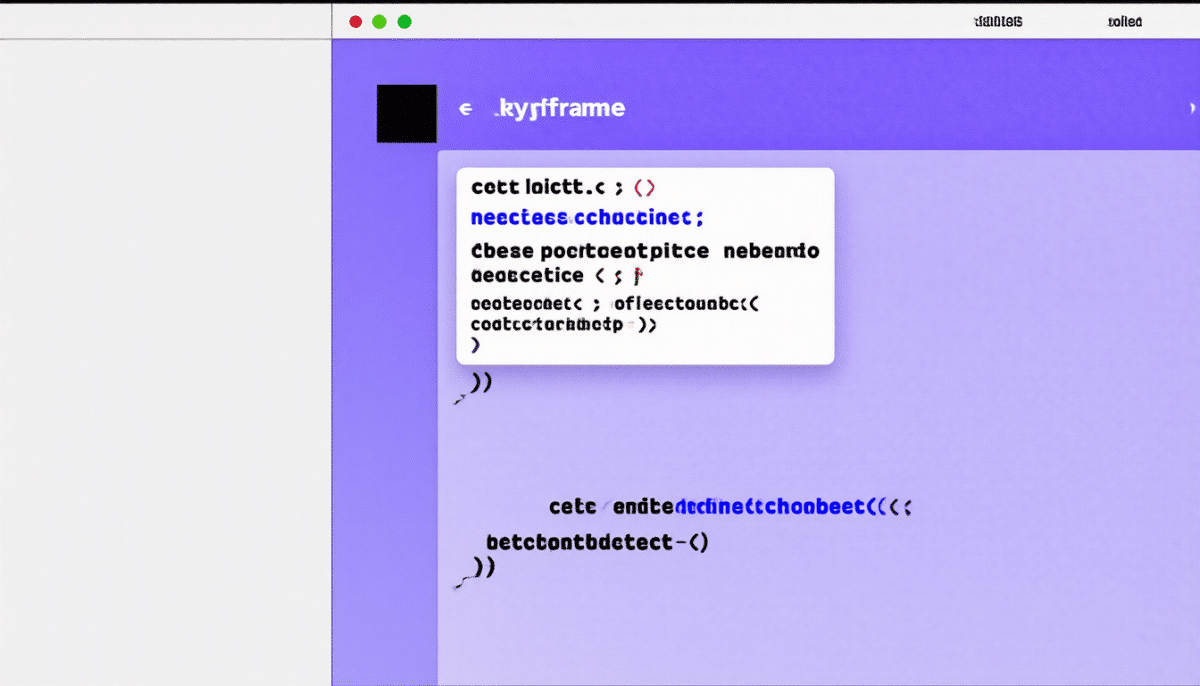Open the "tolled" item in title bar
The height and width of the screenshot is (686, 1200).
point(1125,21)
